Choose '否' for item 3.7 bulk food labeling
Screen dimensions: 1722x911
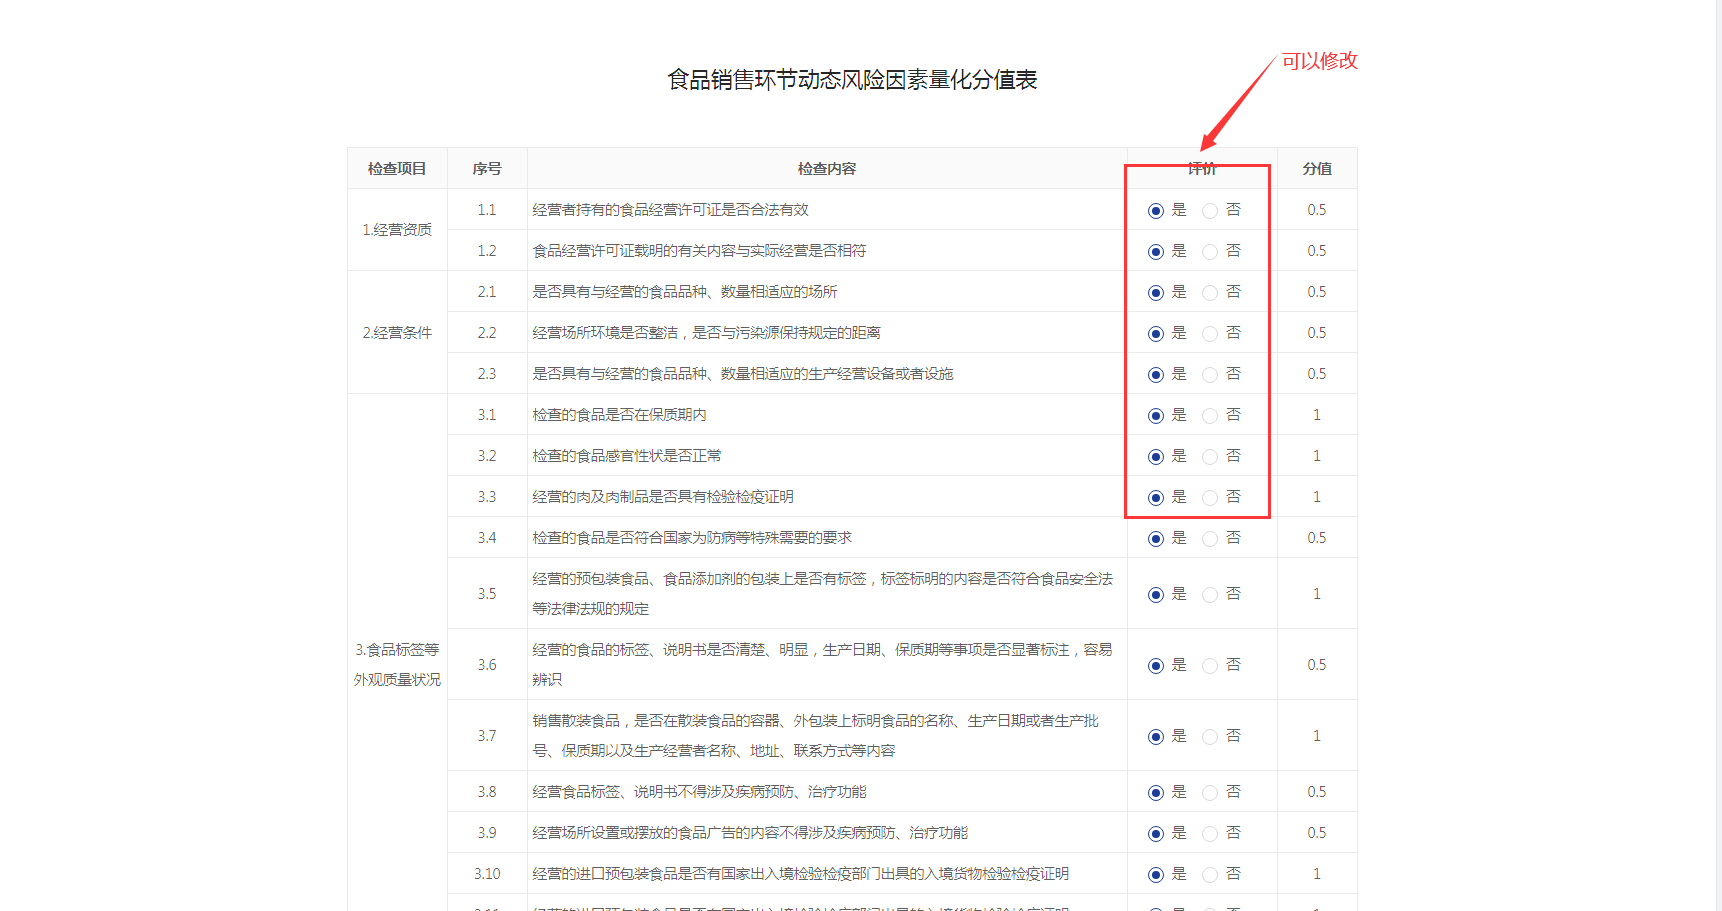[1210, 737]
